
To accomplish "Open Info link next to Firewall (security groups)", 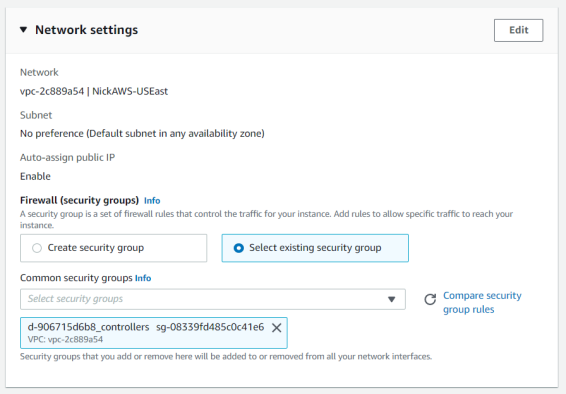I will [x=152, y=201].
